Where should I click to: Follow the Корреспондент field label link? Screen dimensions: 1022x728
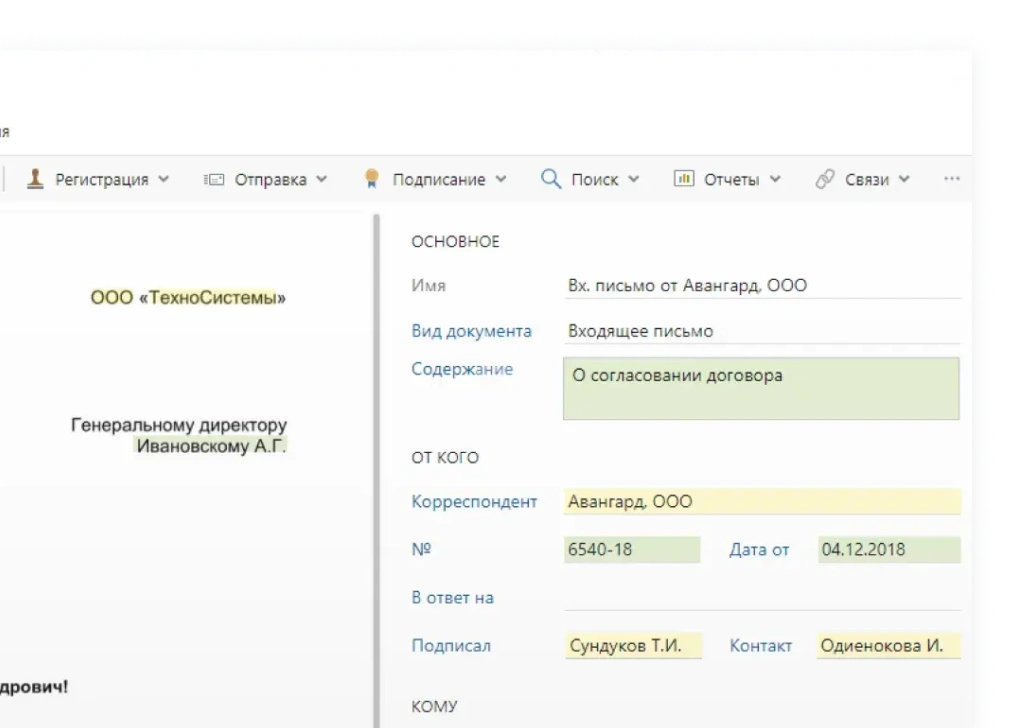tap(474, 502)
